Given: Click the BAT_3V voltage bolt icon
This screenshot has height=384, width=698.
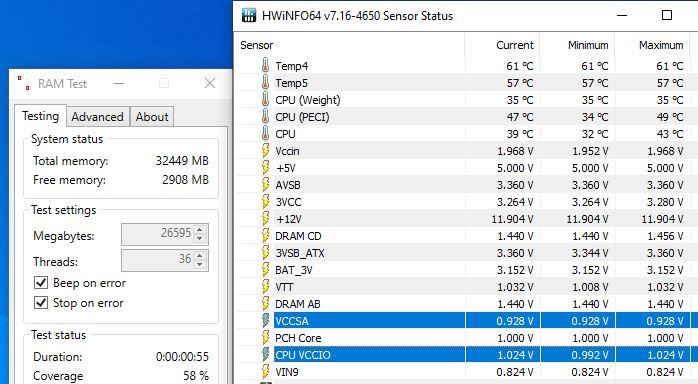Looking at the screenshot, I should click(x=265, y=270).
